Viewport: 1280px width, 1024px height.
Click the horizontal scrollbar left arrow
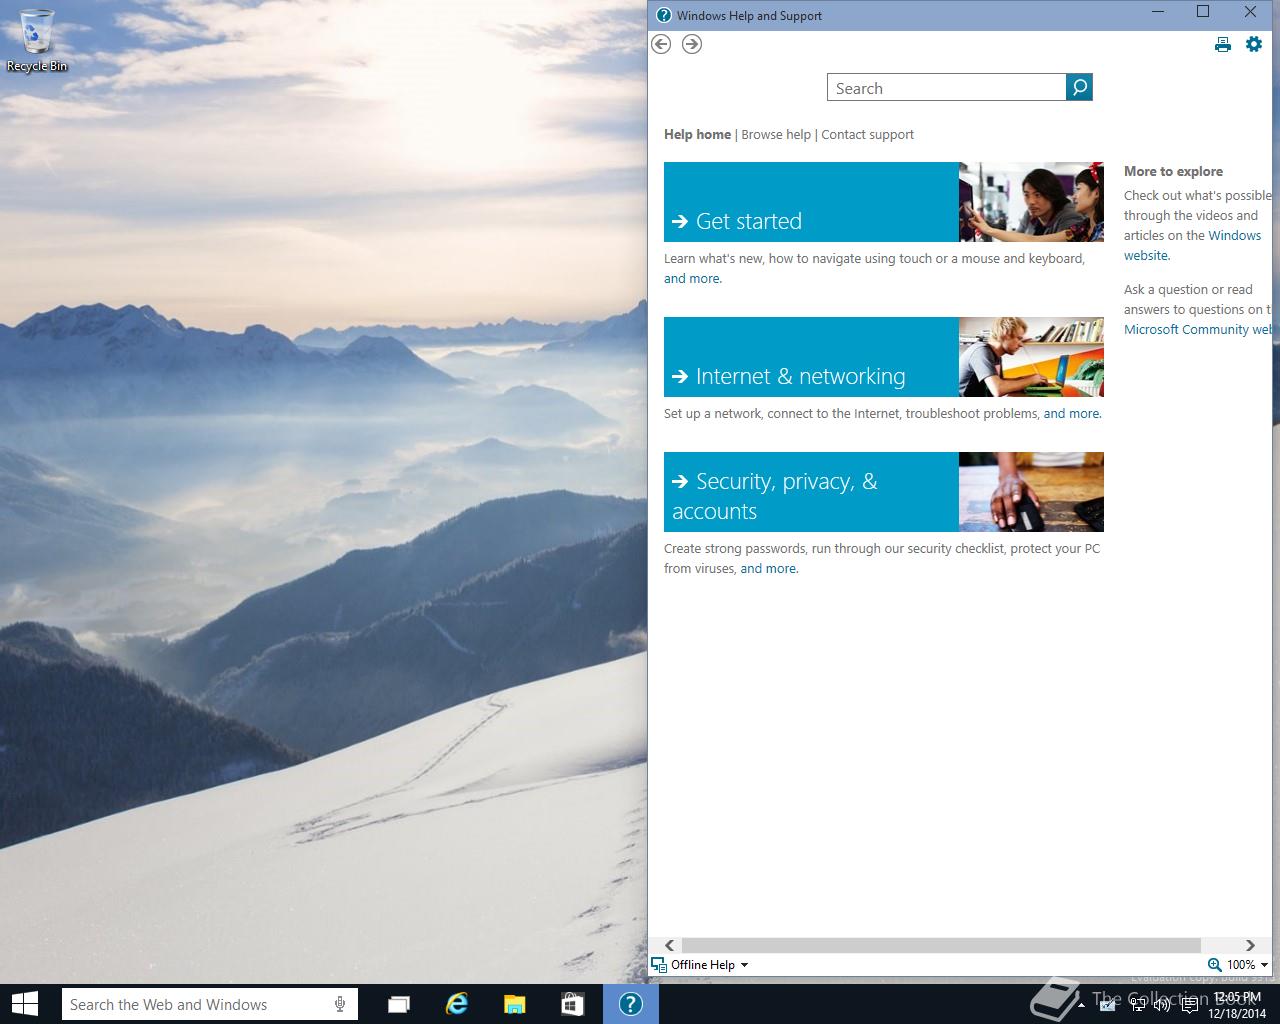(x=670, y=945)
